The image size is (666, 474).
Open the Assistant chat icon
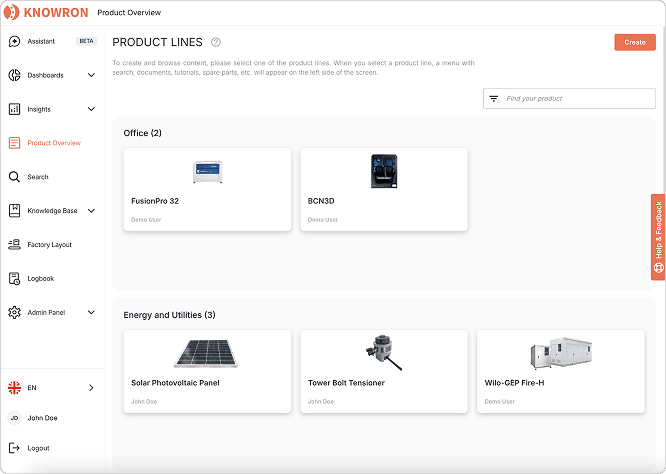(x=14, y=41)
